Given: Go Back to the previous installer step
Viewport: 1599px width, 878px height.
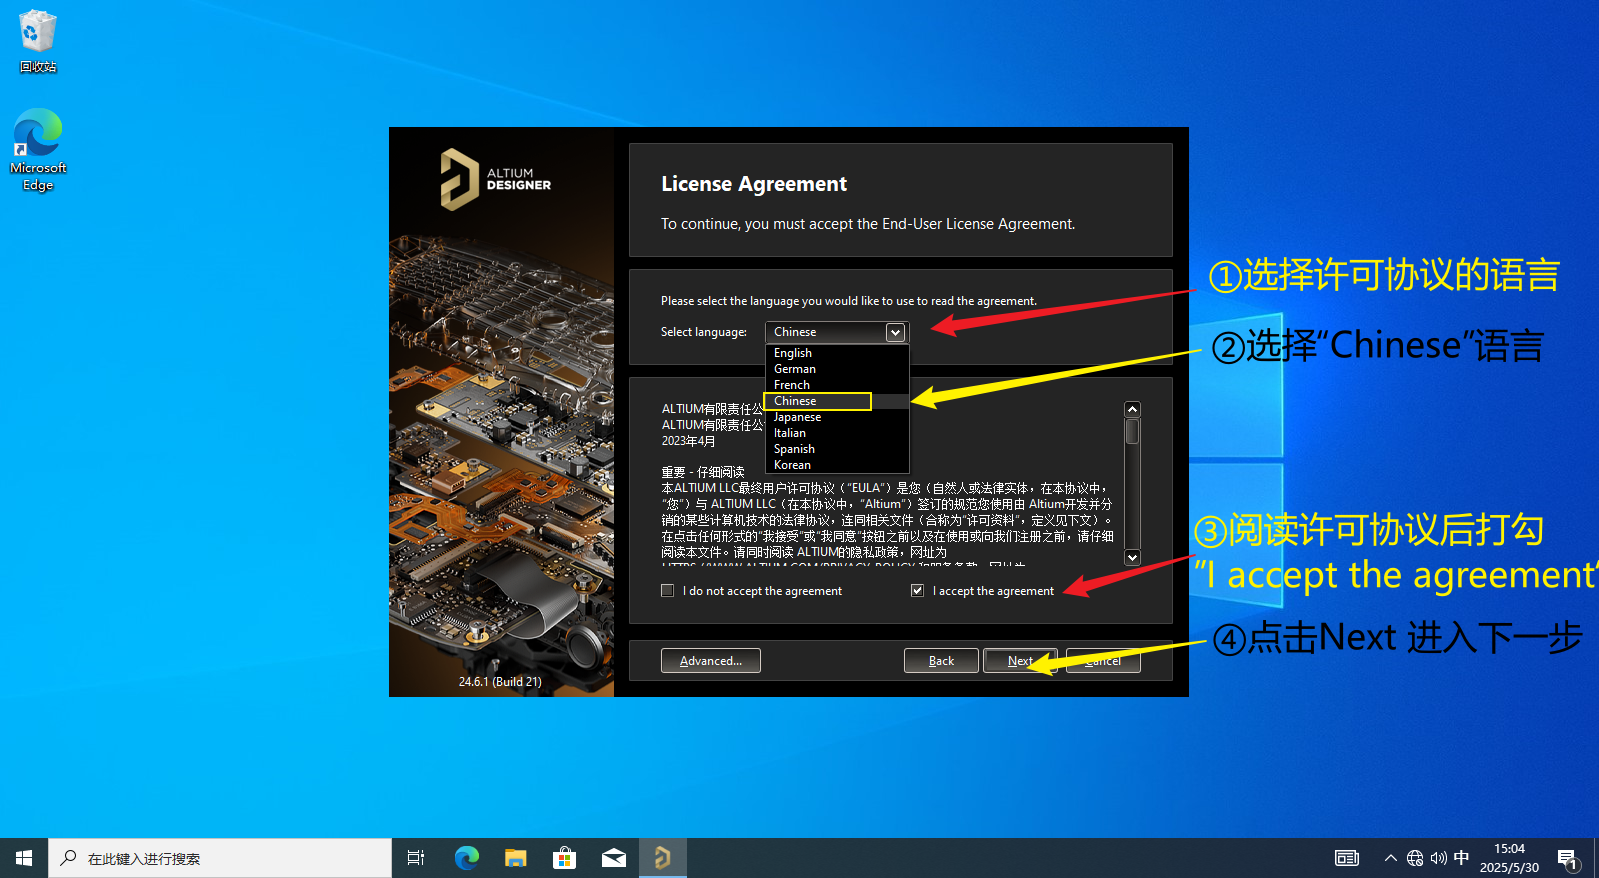Looking at the screenshot, I should pos(941,661).
